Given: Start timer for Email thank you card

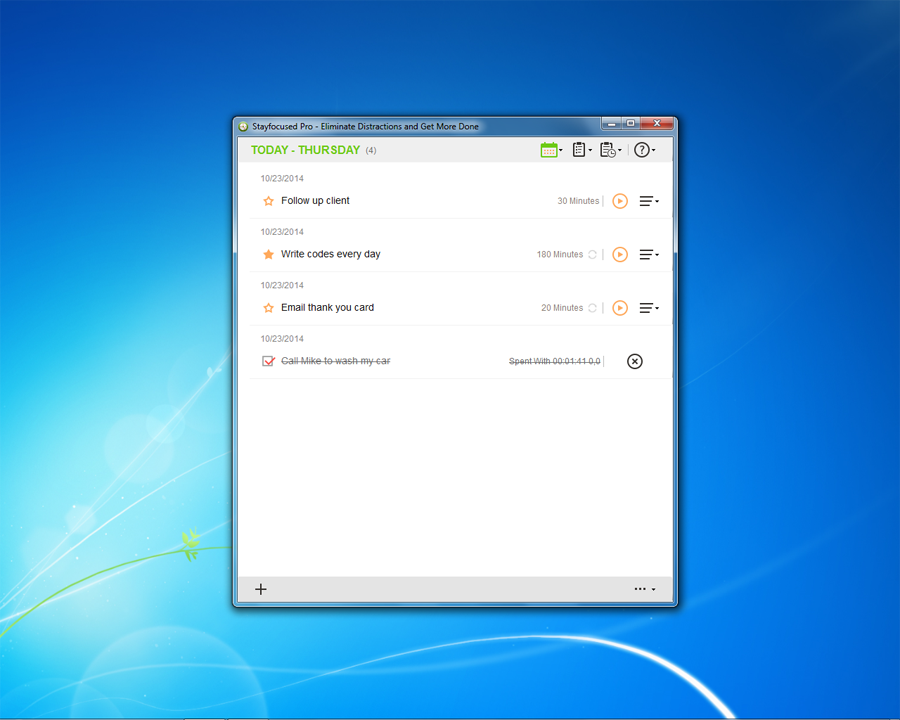Looking at the screenshot, I should 620,308.
